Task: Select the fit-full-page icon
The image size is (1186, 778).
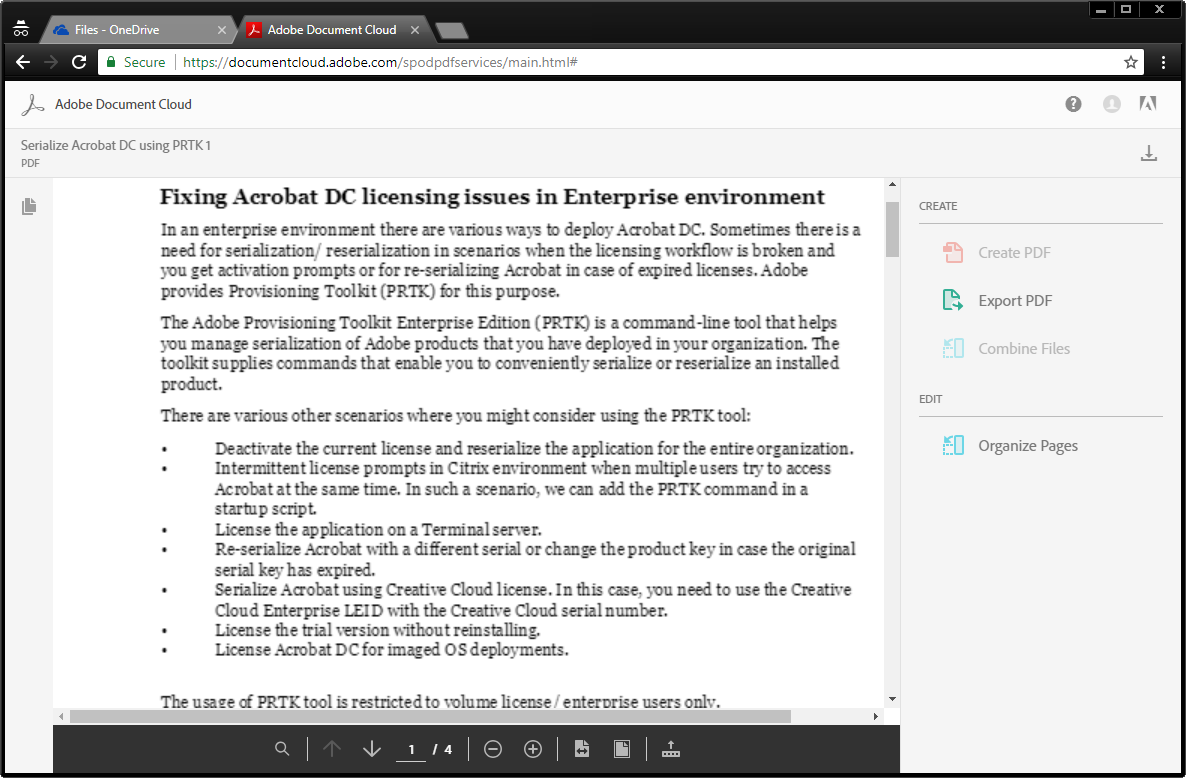Action: (x=622, y=749)
